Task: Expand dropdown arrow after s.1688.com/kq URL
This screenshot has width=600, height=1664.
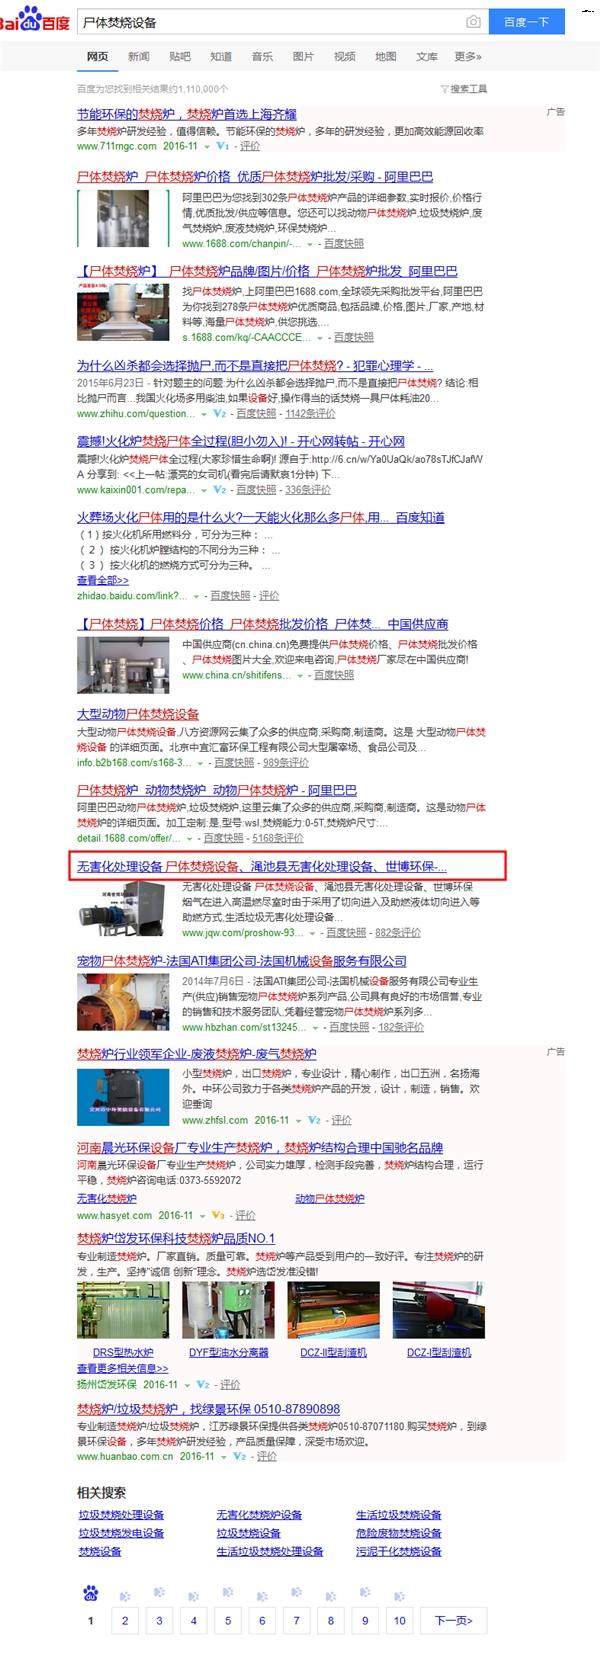Action: pos(320,338)
